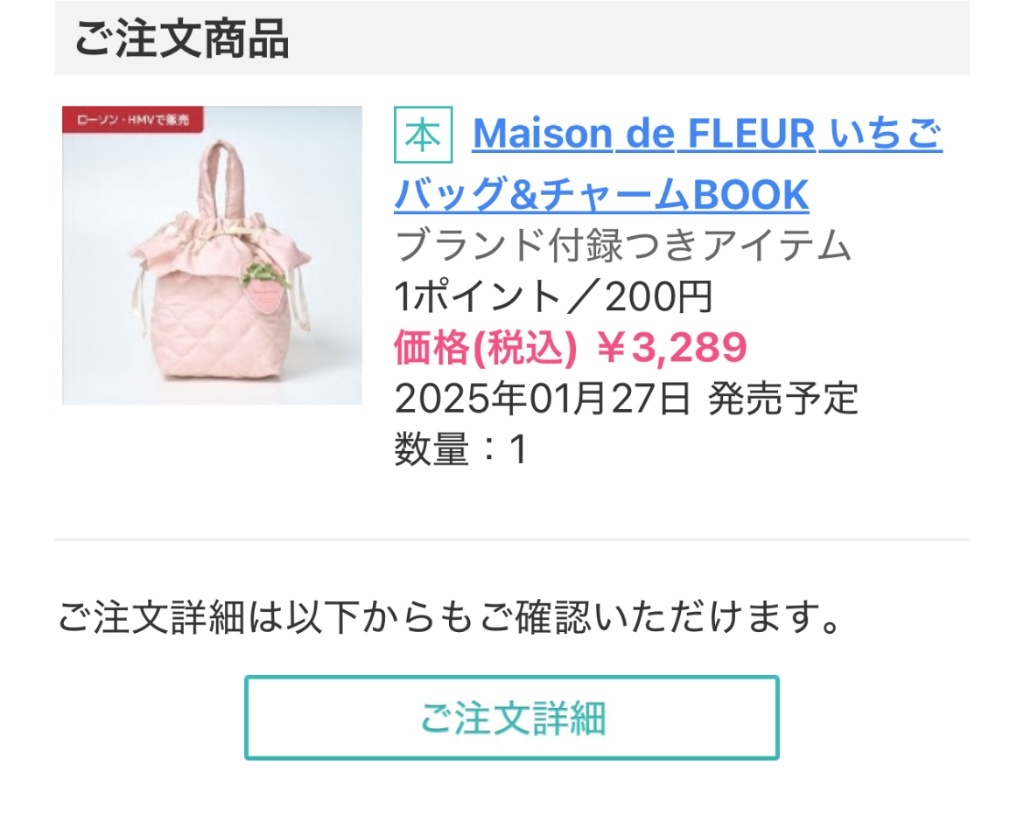Viewport: 1024px width, 820px height.
Task: Click the horizontal divider below the product
Action: (512, 540)
